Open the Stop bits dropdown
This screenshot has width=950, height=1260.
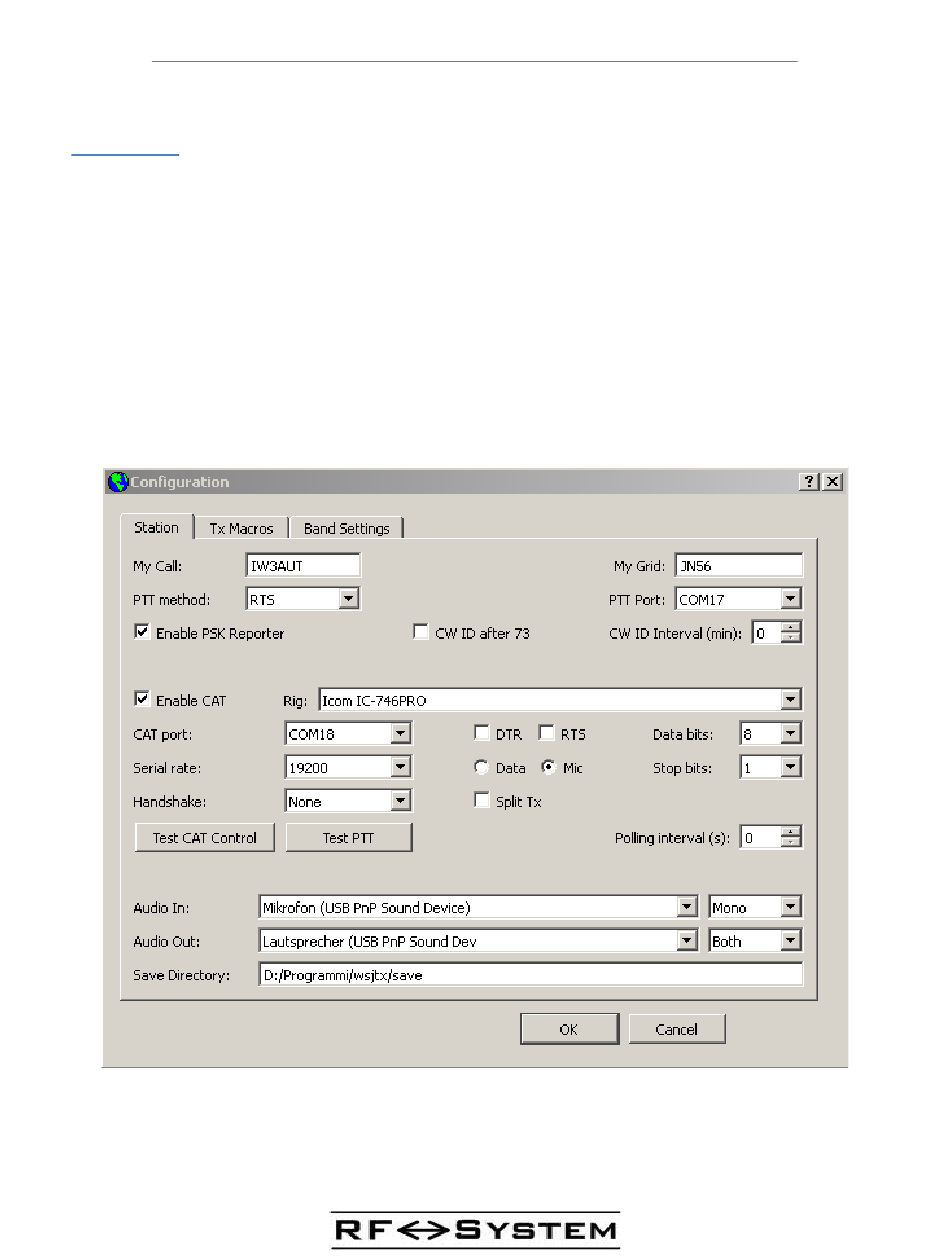click(x=771, y=768)
